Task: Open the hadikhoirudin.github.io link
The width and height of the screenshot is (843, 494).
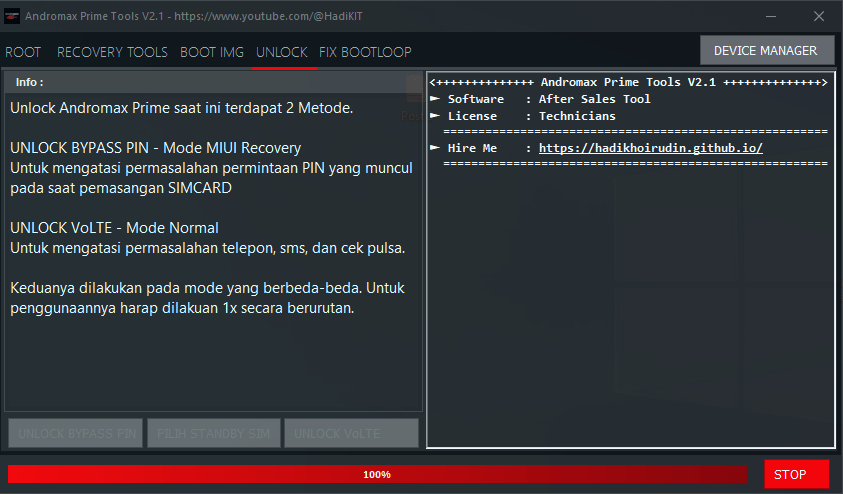Action: coord(651,148)
